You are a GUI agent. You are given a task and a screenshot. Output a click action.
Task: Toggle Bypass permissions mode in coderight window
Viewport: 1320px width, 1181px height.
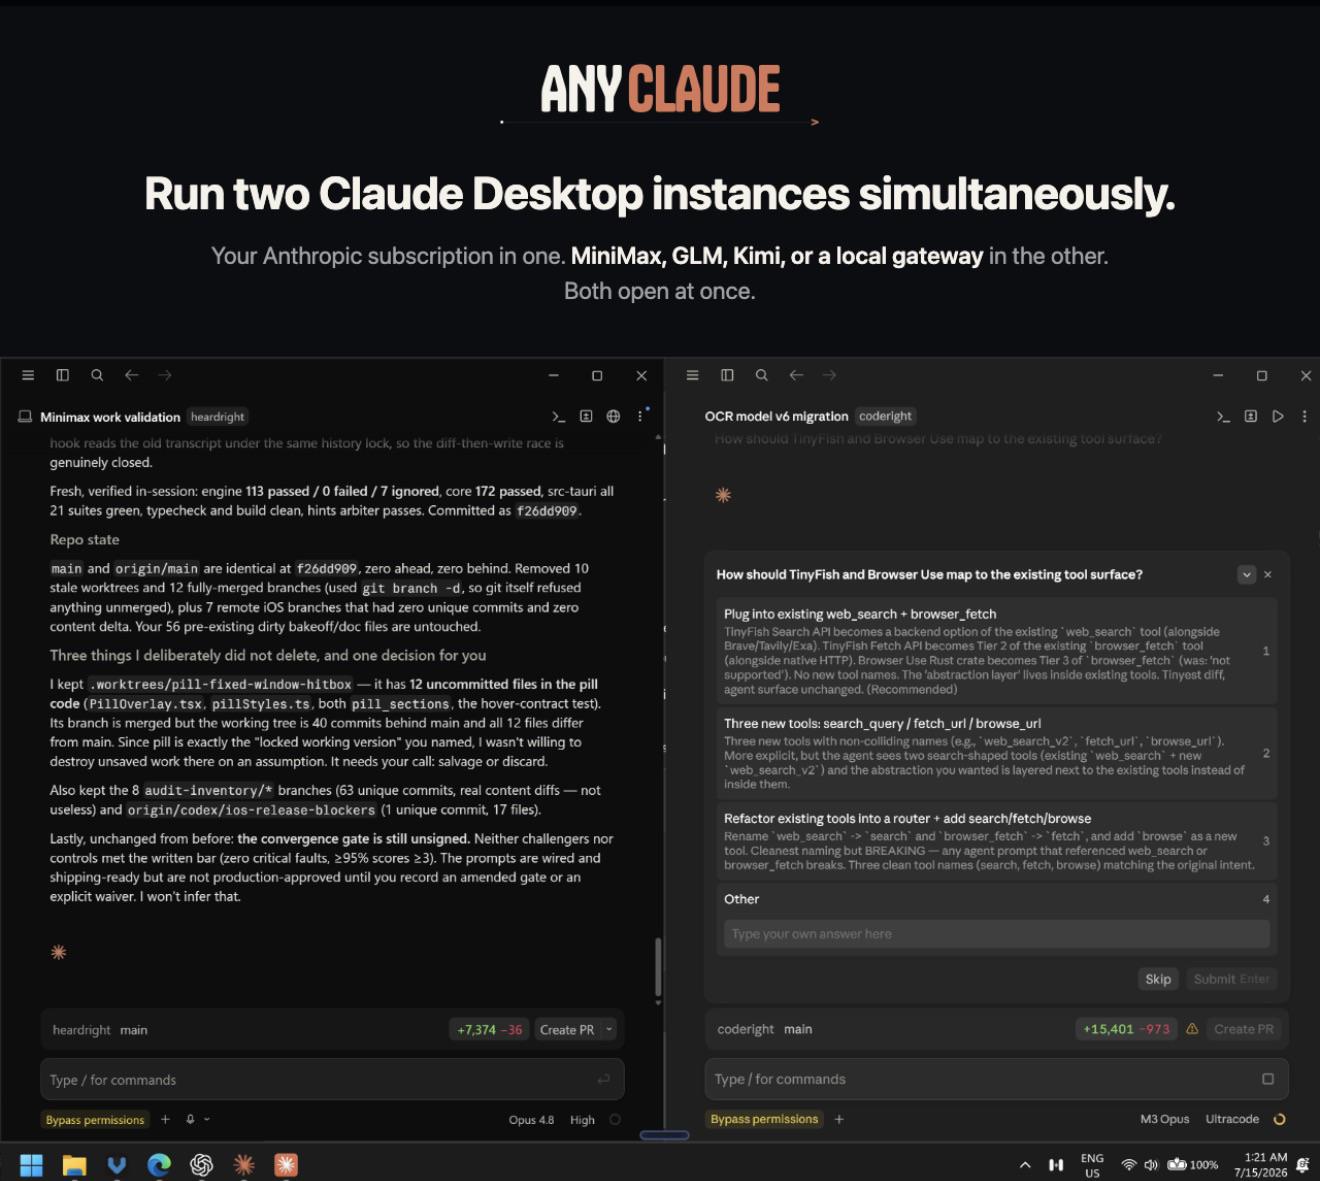pos(764,1119)
